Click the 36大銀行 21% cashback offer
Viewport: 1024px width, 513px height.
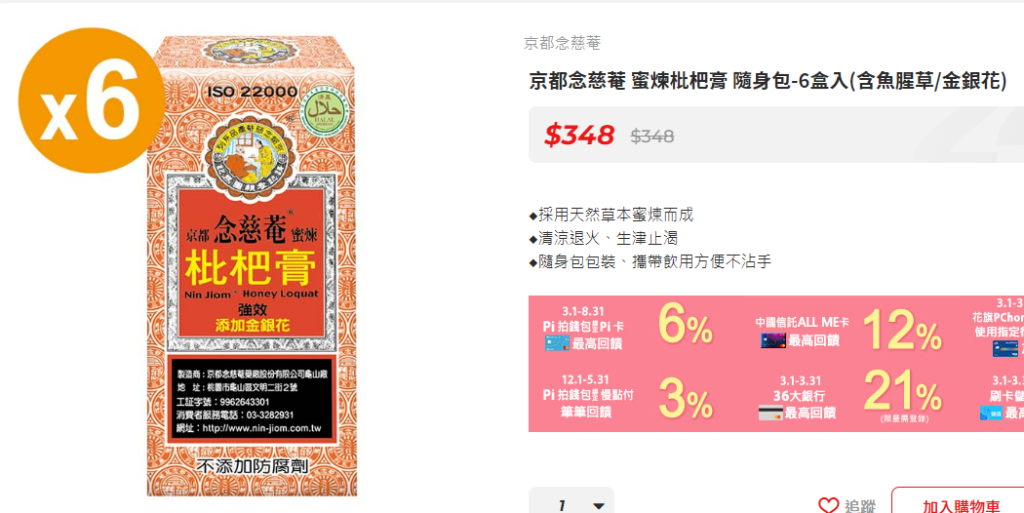[850, 397]
